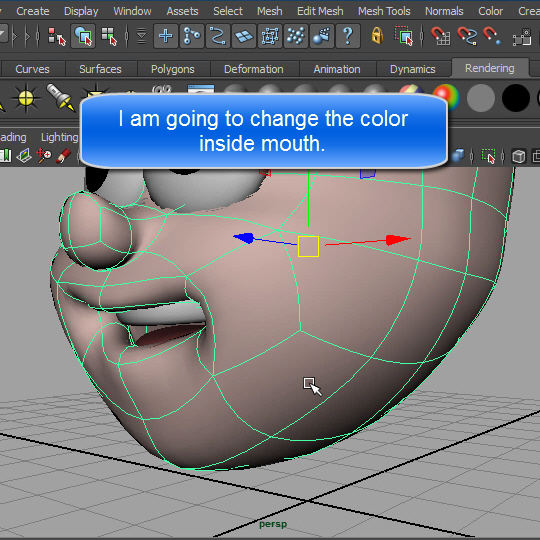Open the Normals menu

point(444,11)
